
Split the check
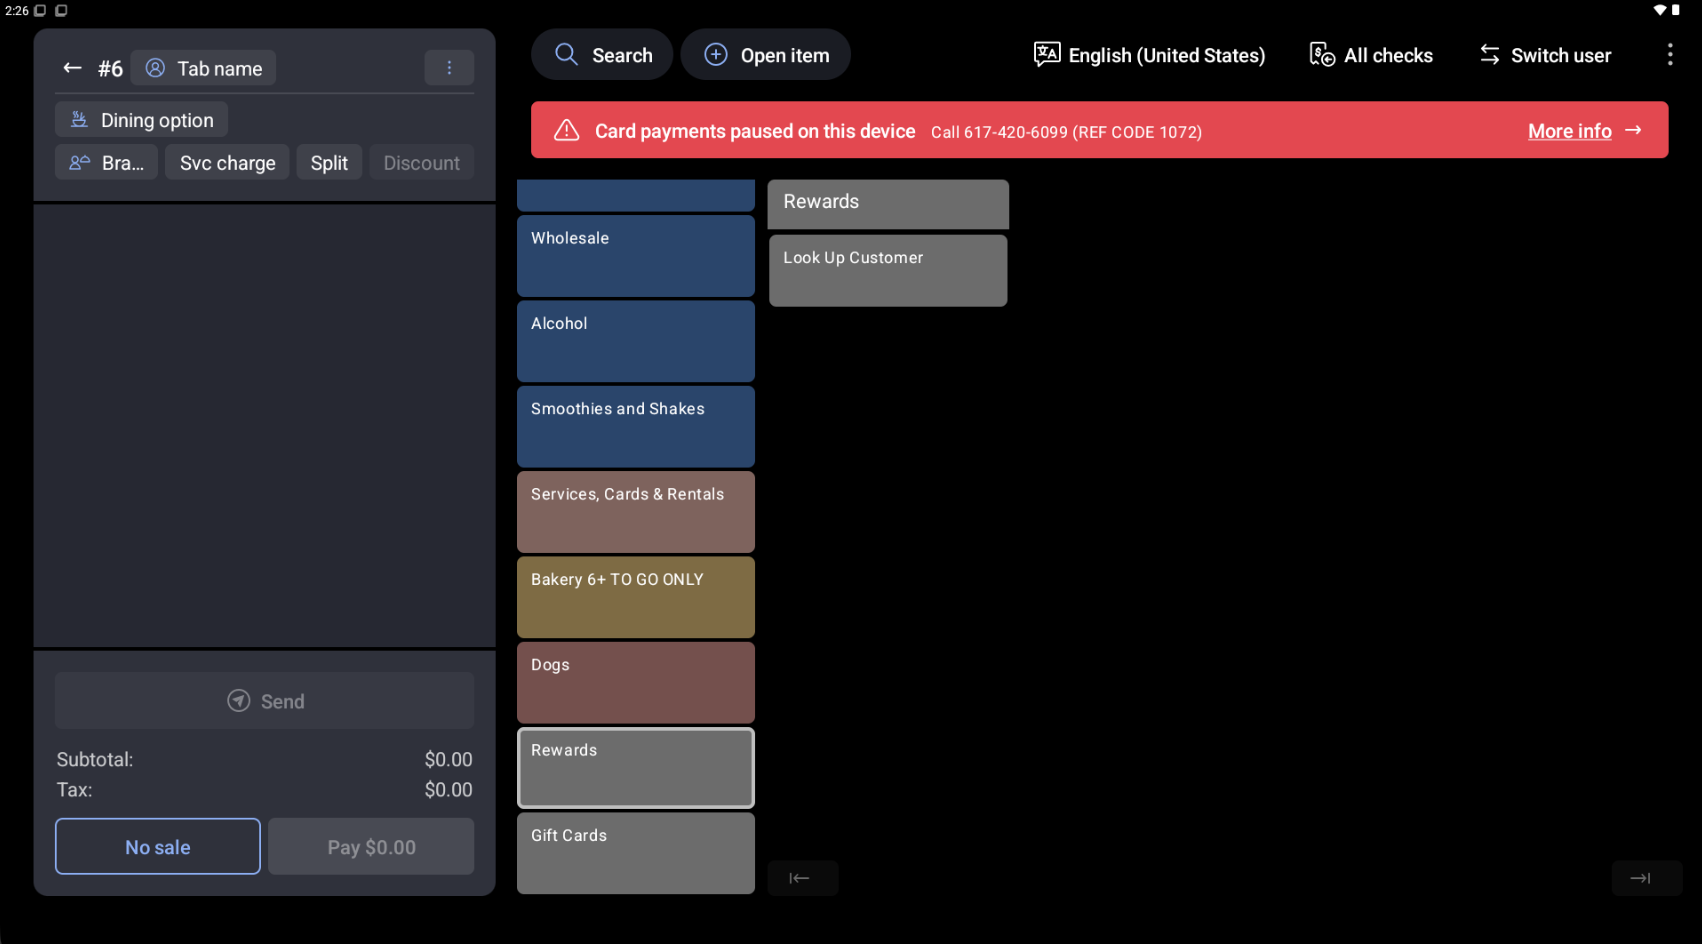tap(329, 163)
